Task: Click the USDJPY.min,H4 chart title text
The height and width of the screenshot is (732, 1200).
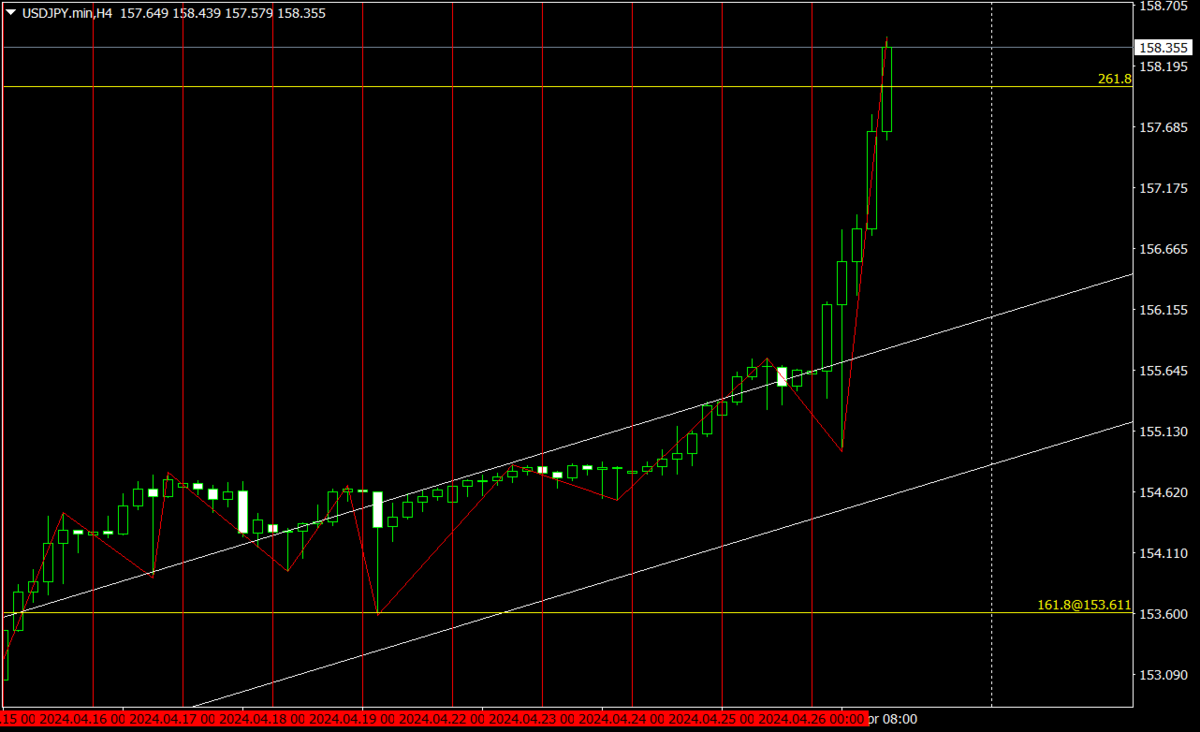Action: pyautogui.click(x=66, y=14)
